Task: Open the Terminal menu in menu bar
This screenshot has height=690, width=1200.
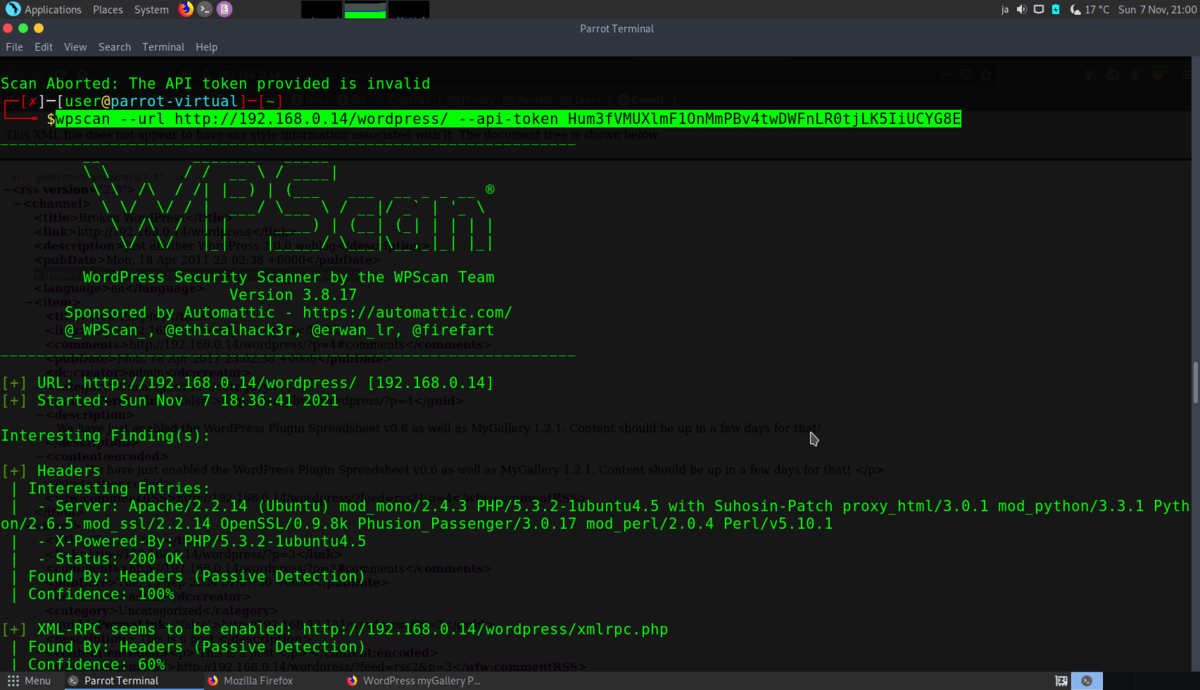Action: (x=163, y=47)
